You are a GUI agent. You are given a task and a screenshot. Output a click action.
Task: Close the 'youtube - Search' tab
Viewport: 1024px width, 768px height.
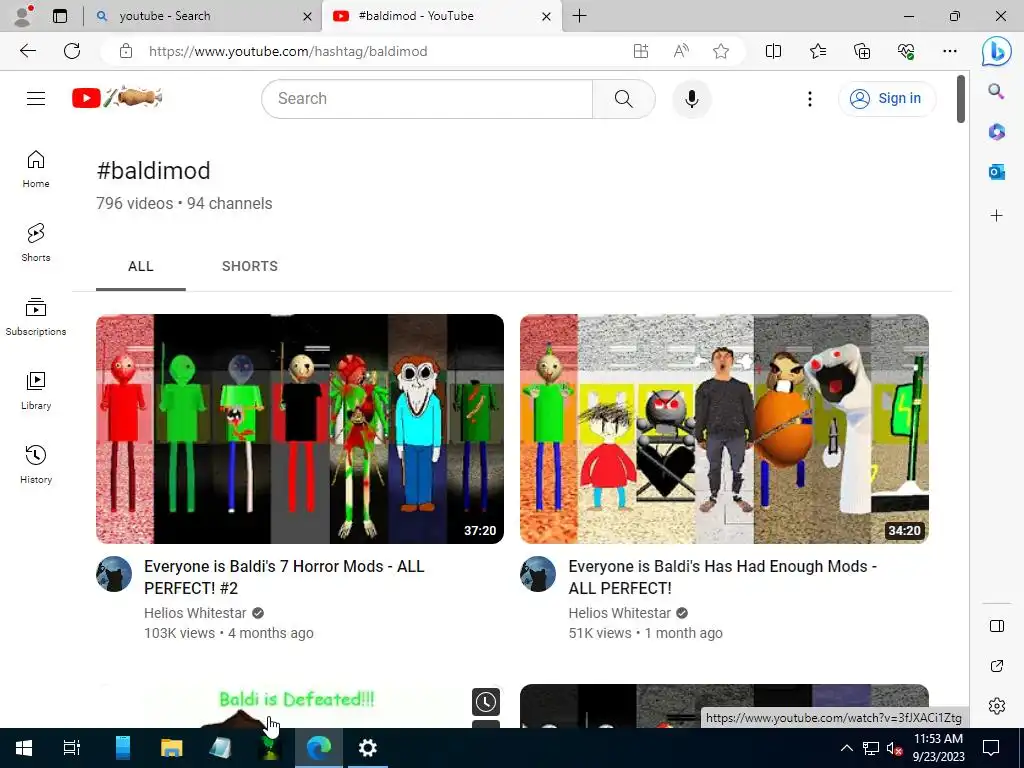308,16
